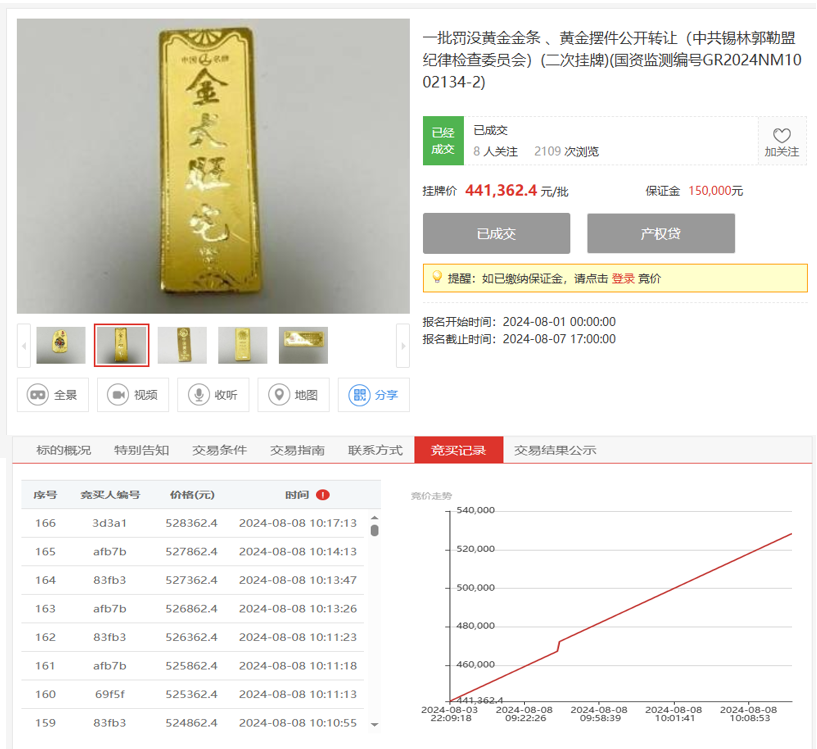The height and width of the screenshot is (749, 817).
Task: Switch to the 标的概况 tab
Action: pyautogui.click(x=64, y=450)
